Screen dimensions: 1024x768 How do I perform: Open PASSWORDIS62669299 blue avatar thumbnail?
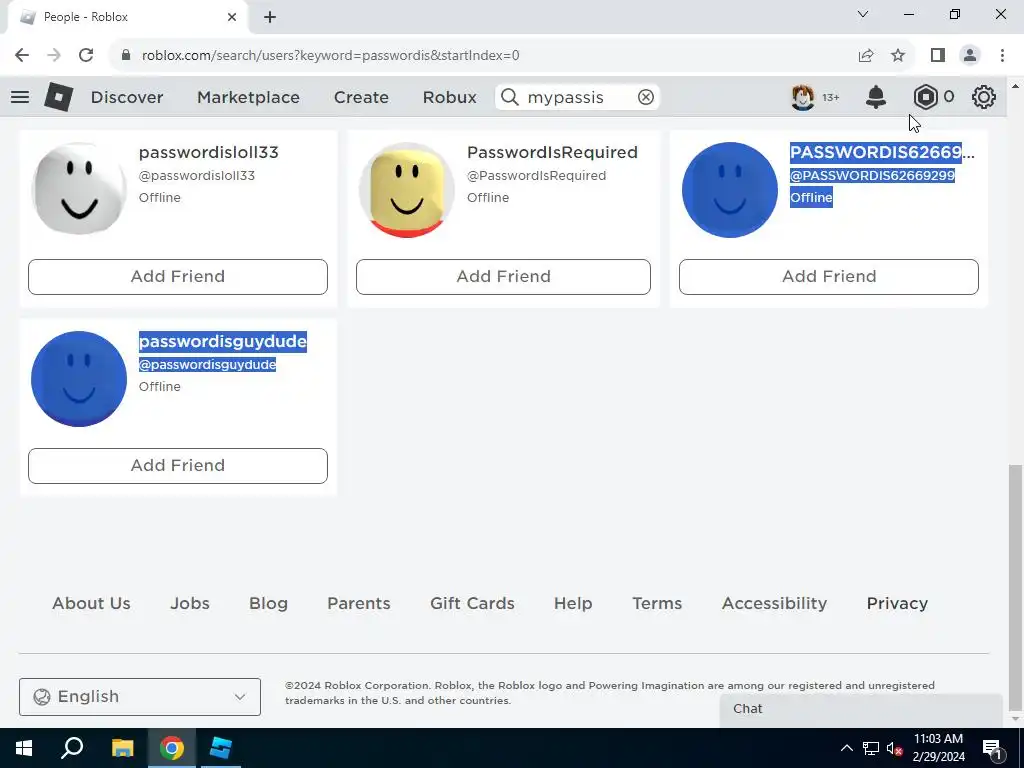coord(729,189)
